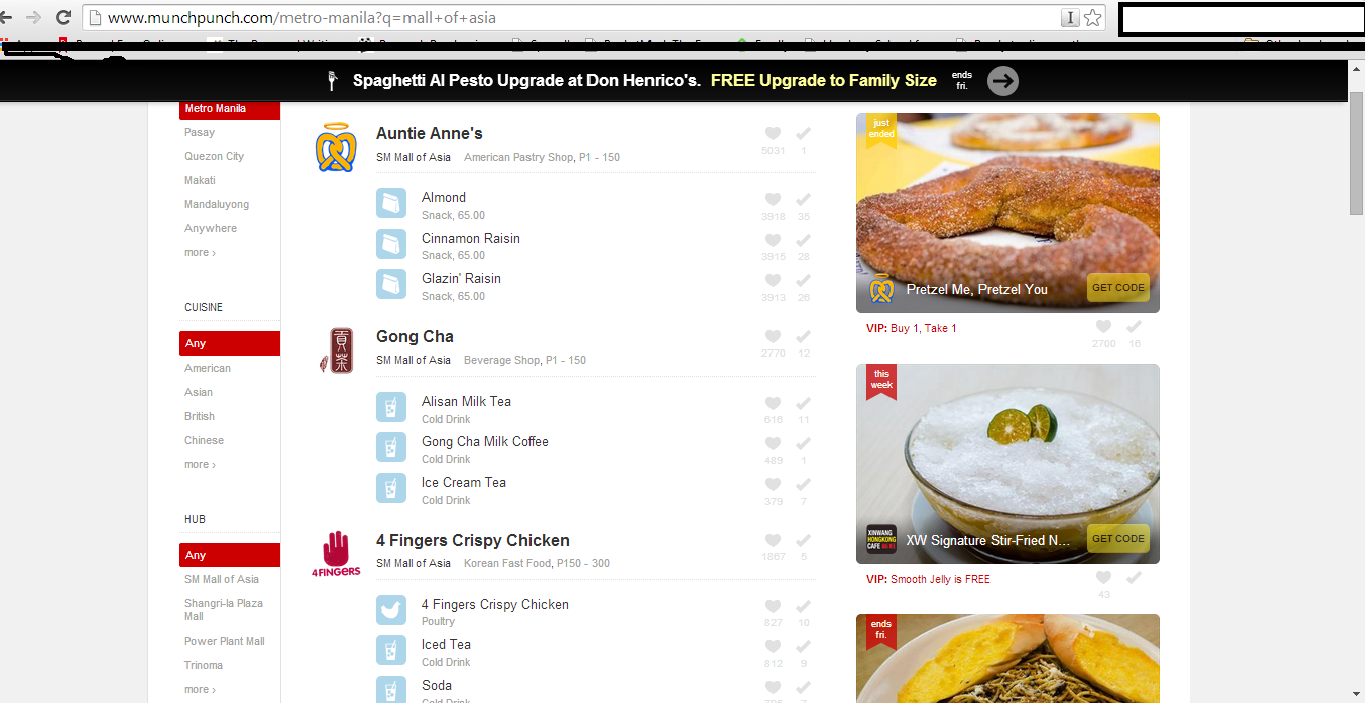
Task: Filter location to Quezon City
Action: point(214,157)
